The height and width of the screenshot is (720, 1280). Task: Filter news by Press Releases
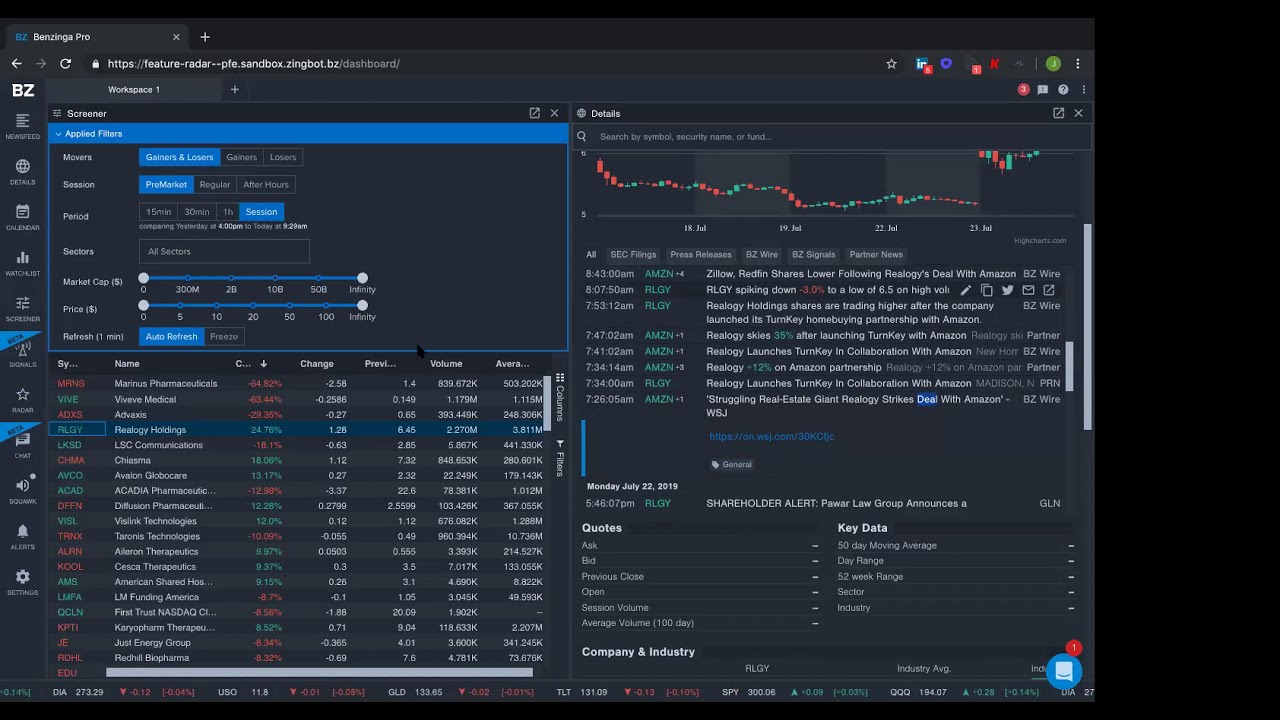click(x=701, y=255)
